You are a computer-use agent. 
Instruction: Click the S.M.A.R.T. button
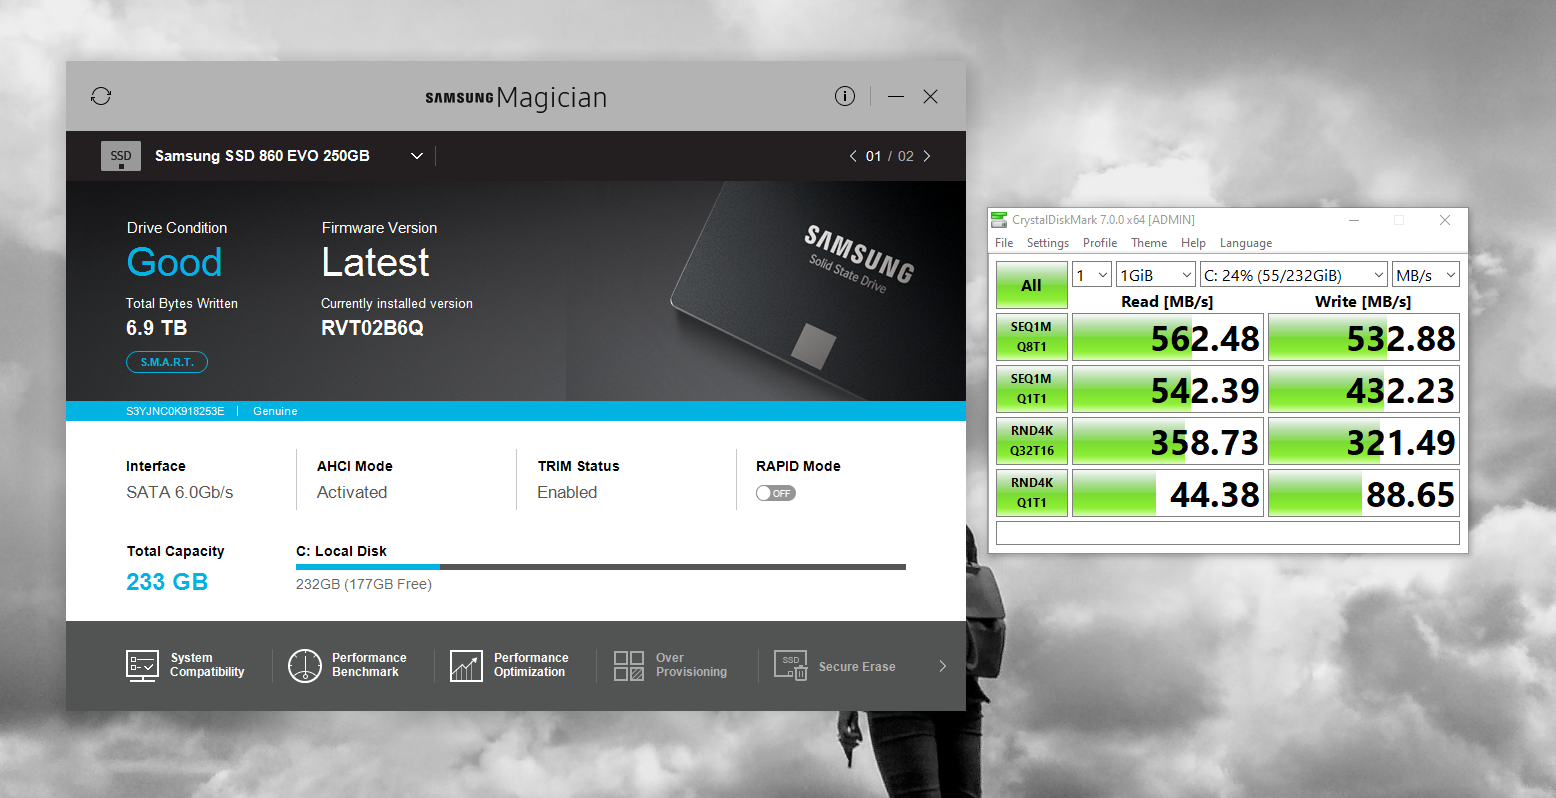pos(167,362)
